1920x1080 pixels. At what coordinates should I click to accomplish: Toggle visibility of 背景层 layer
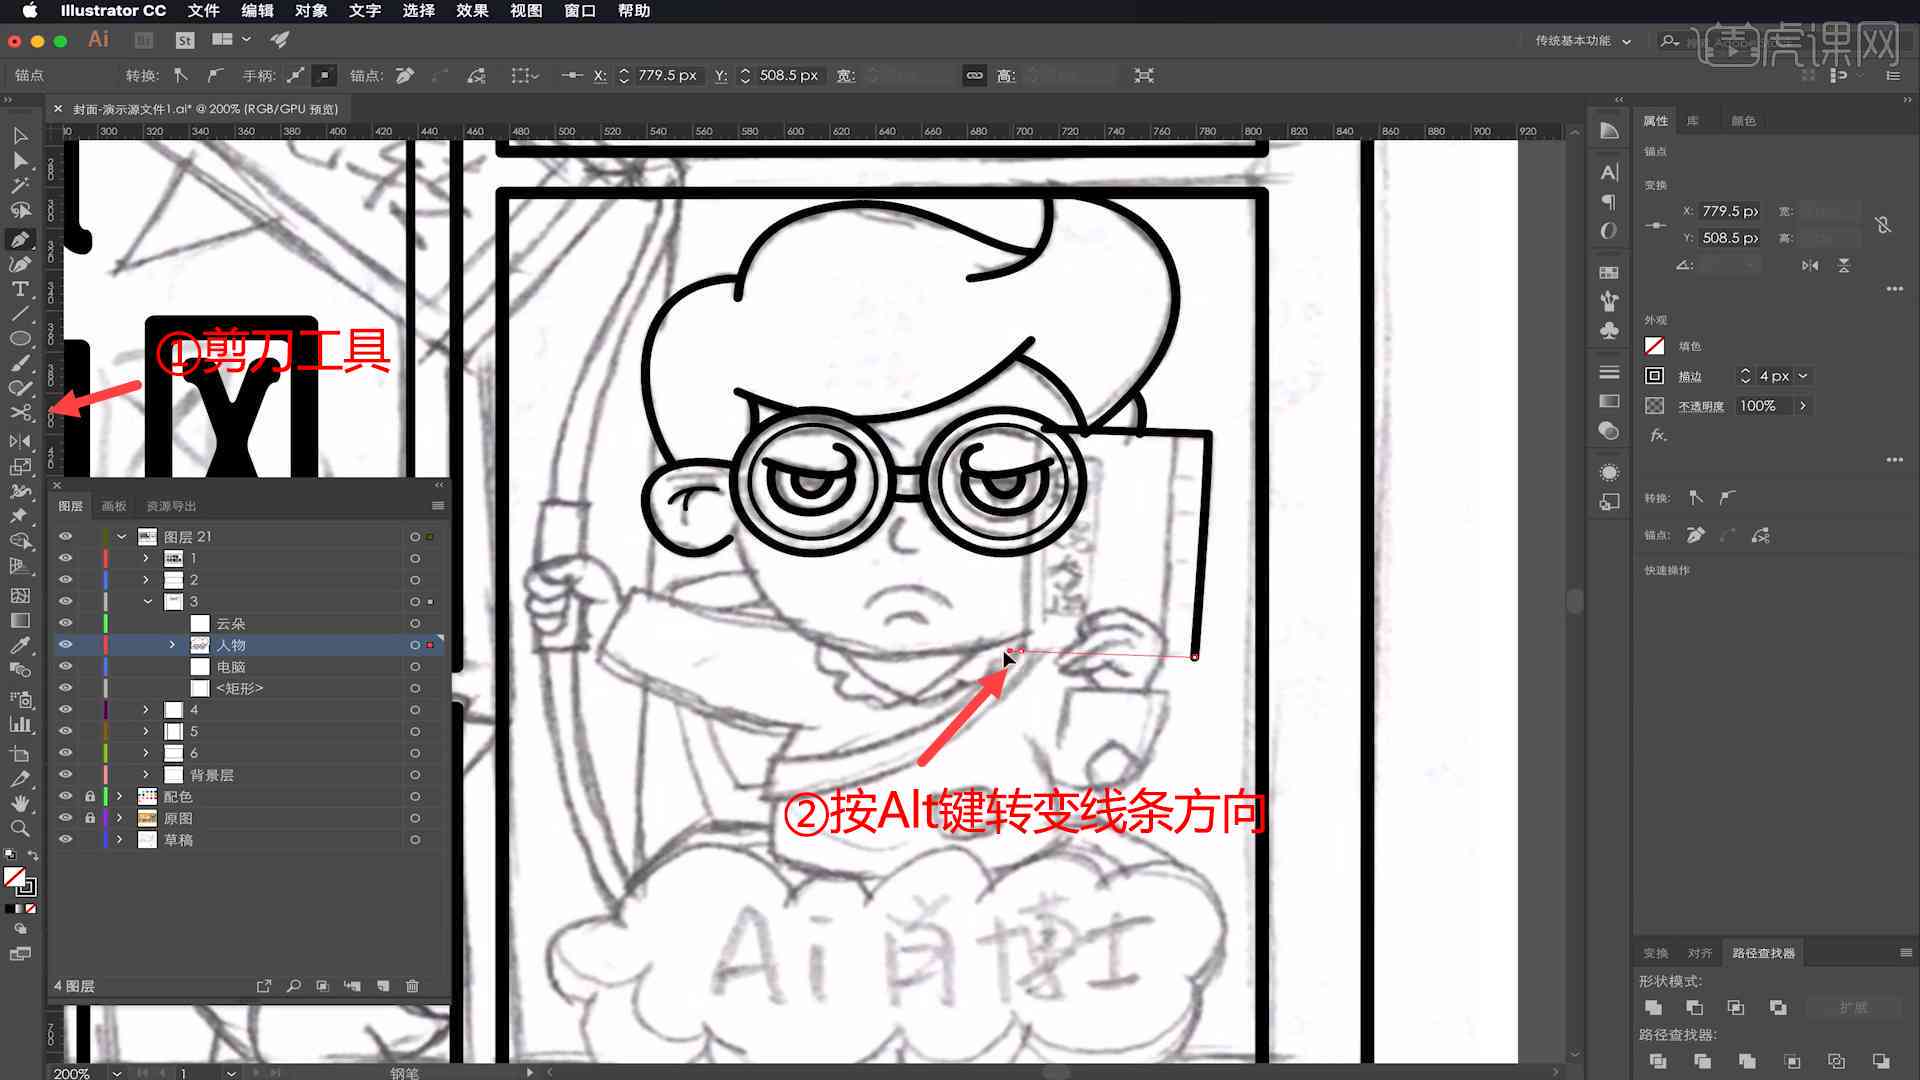[x=65, y=774]
